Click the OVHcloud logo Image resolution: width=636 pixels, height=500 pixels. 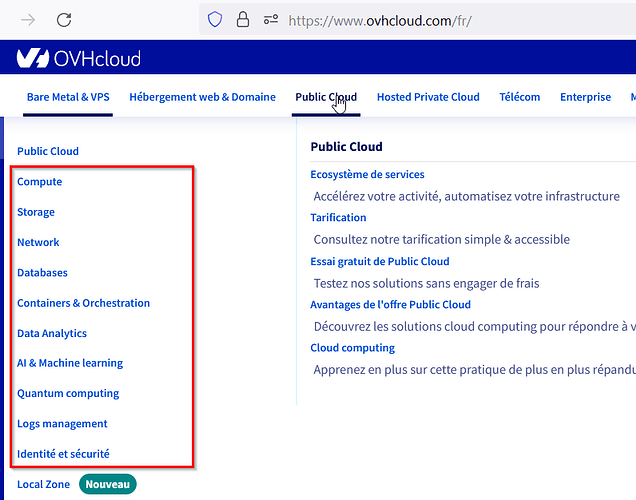click(79, 58)
